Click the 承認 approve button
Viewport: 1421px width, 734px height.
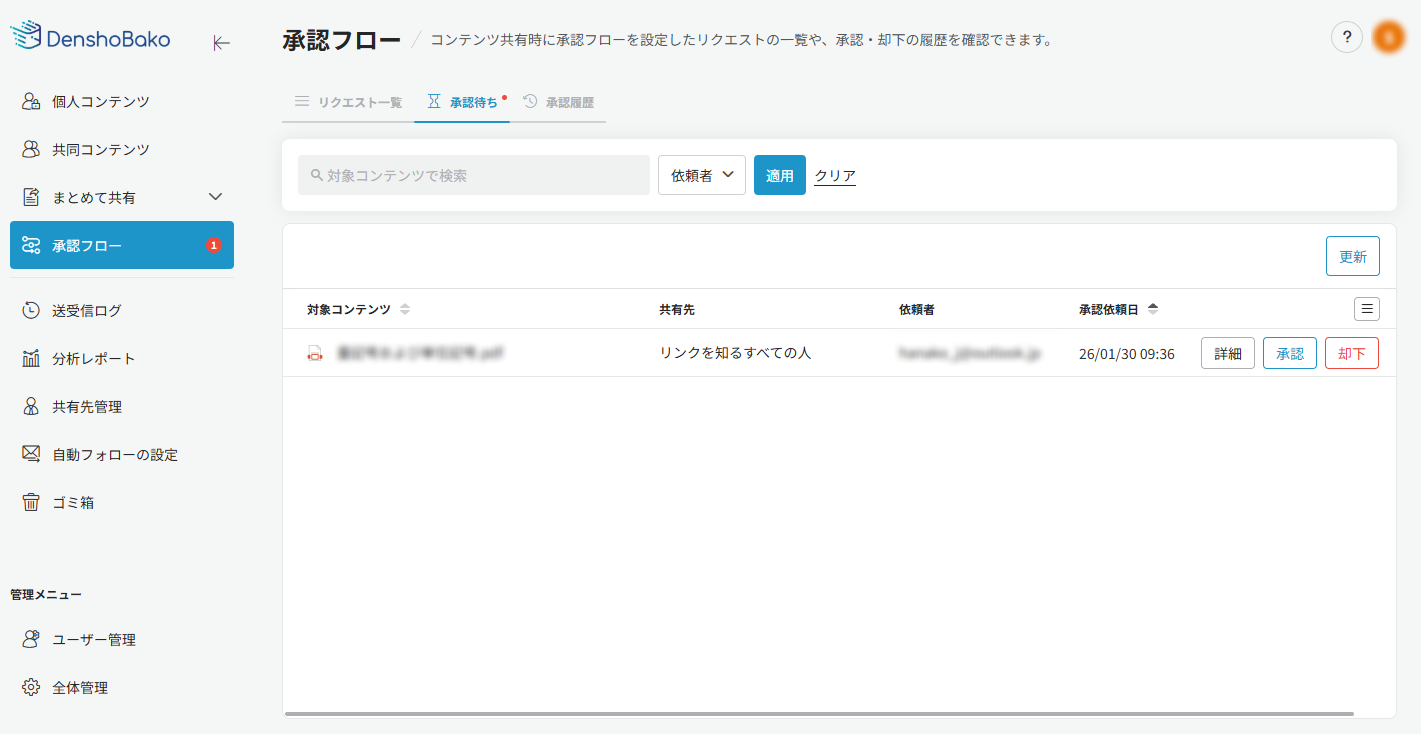click(1290, 353)
